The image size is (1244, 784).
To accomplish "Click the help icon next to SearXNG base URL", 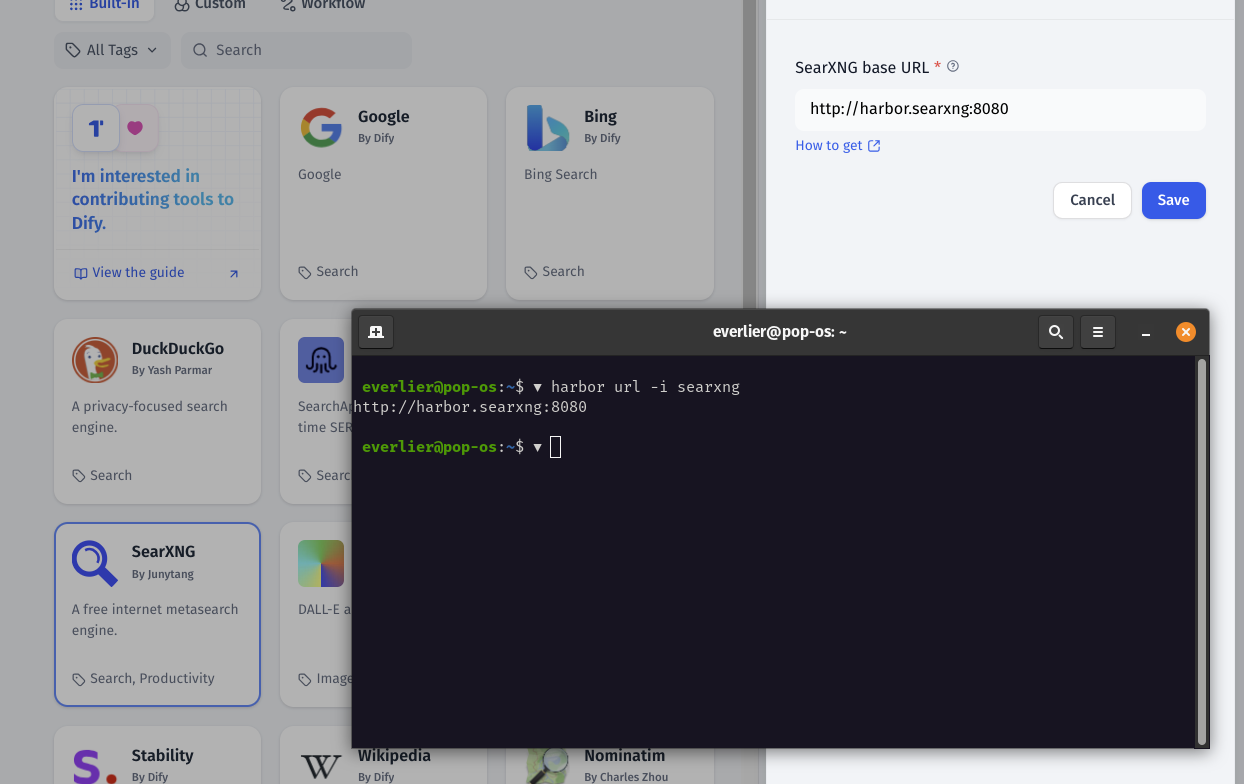I will click(953, 67).
